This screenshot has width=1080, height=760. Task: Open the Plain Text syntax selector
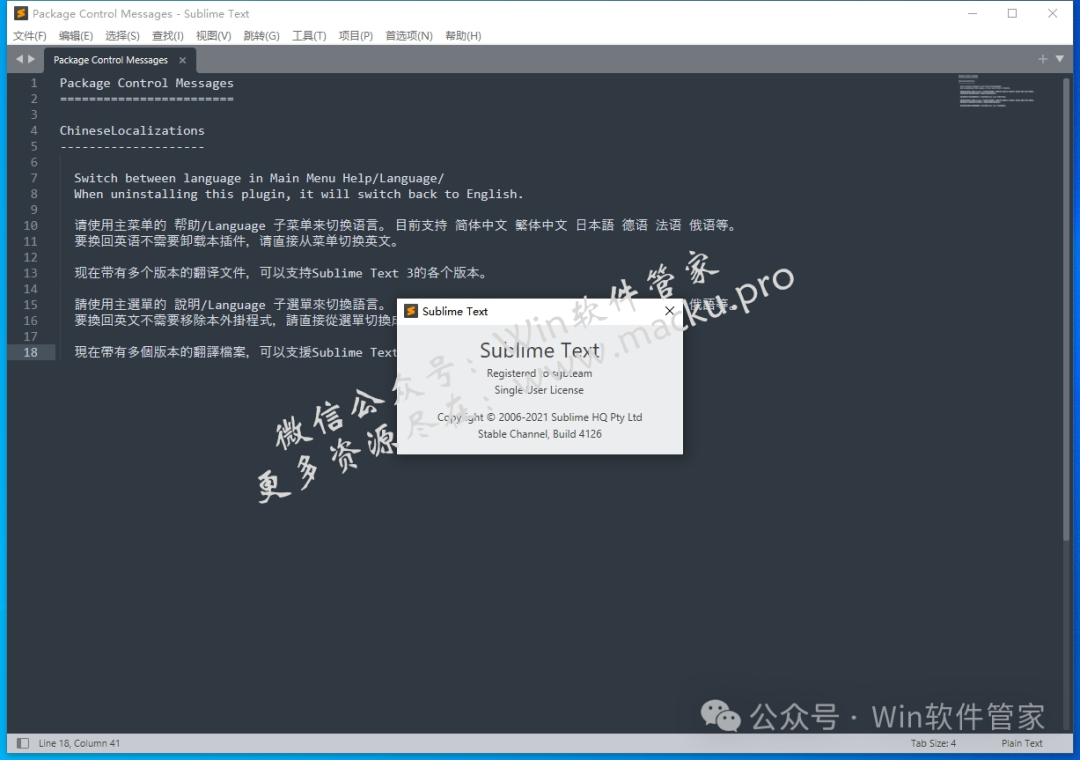click(x=1021, y=743)
